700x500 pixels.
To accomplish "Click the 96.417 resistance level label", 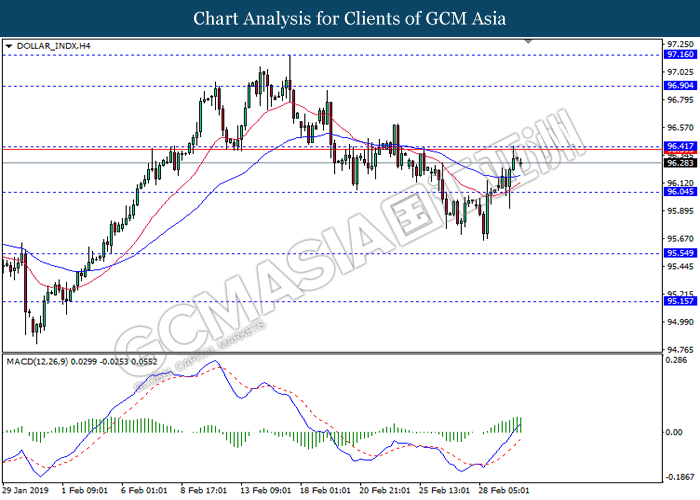I will (x=680, y=146).
